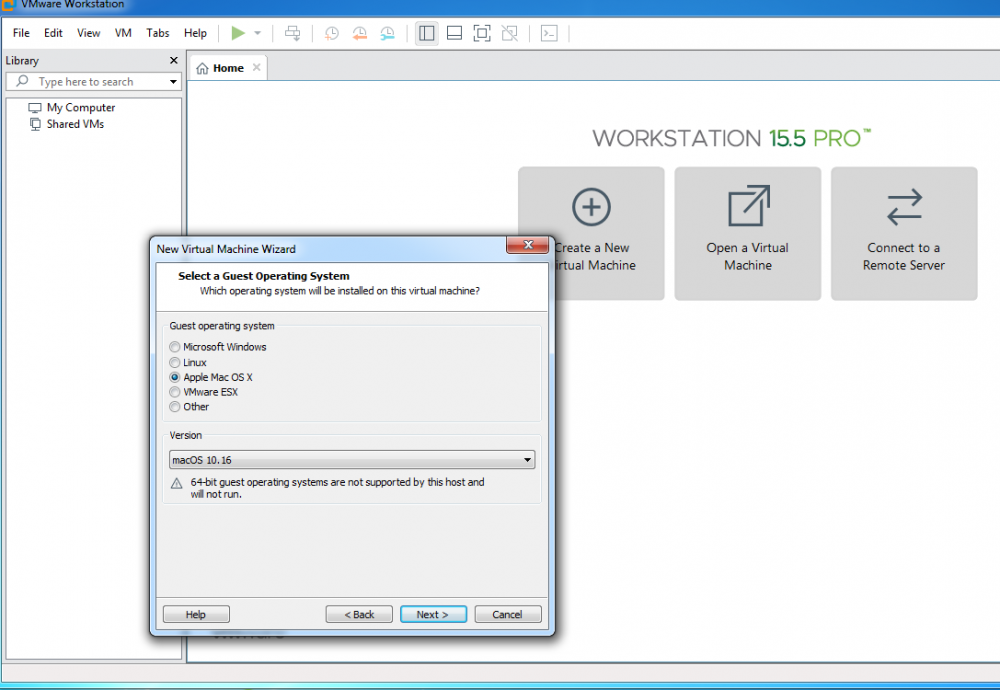Click the Create a New Virtual Machine tile

click(x=591, y=233)
